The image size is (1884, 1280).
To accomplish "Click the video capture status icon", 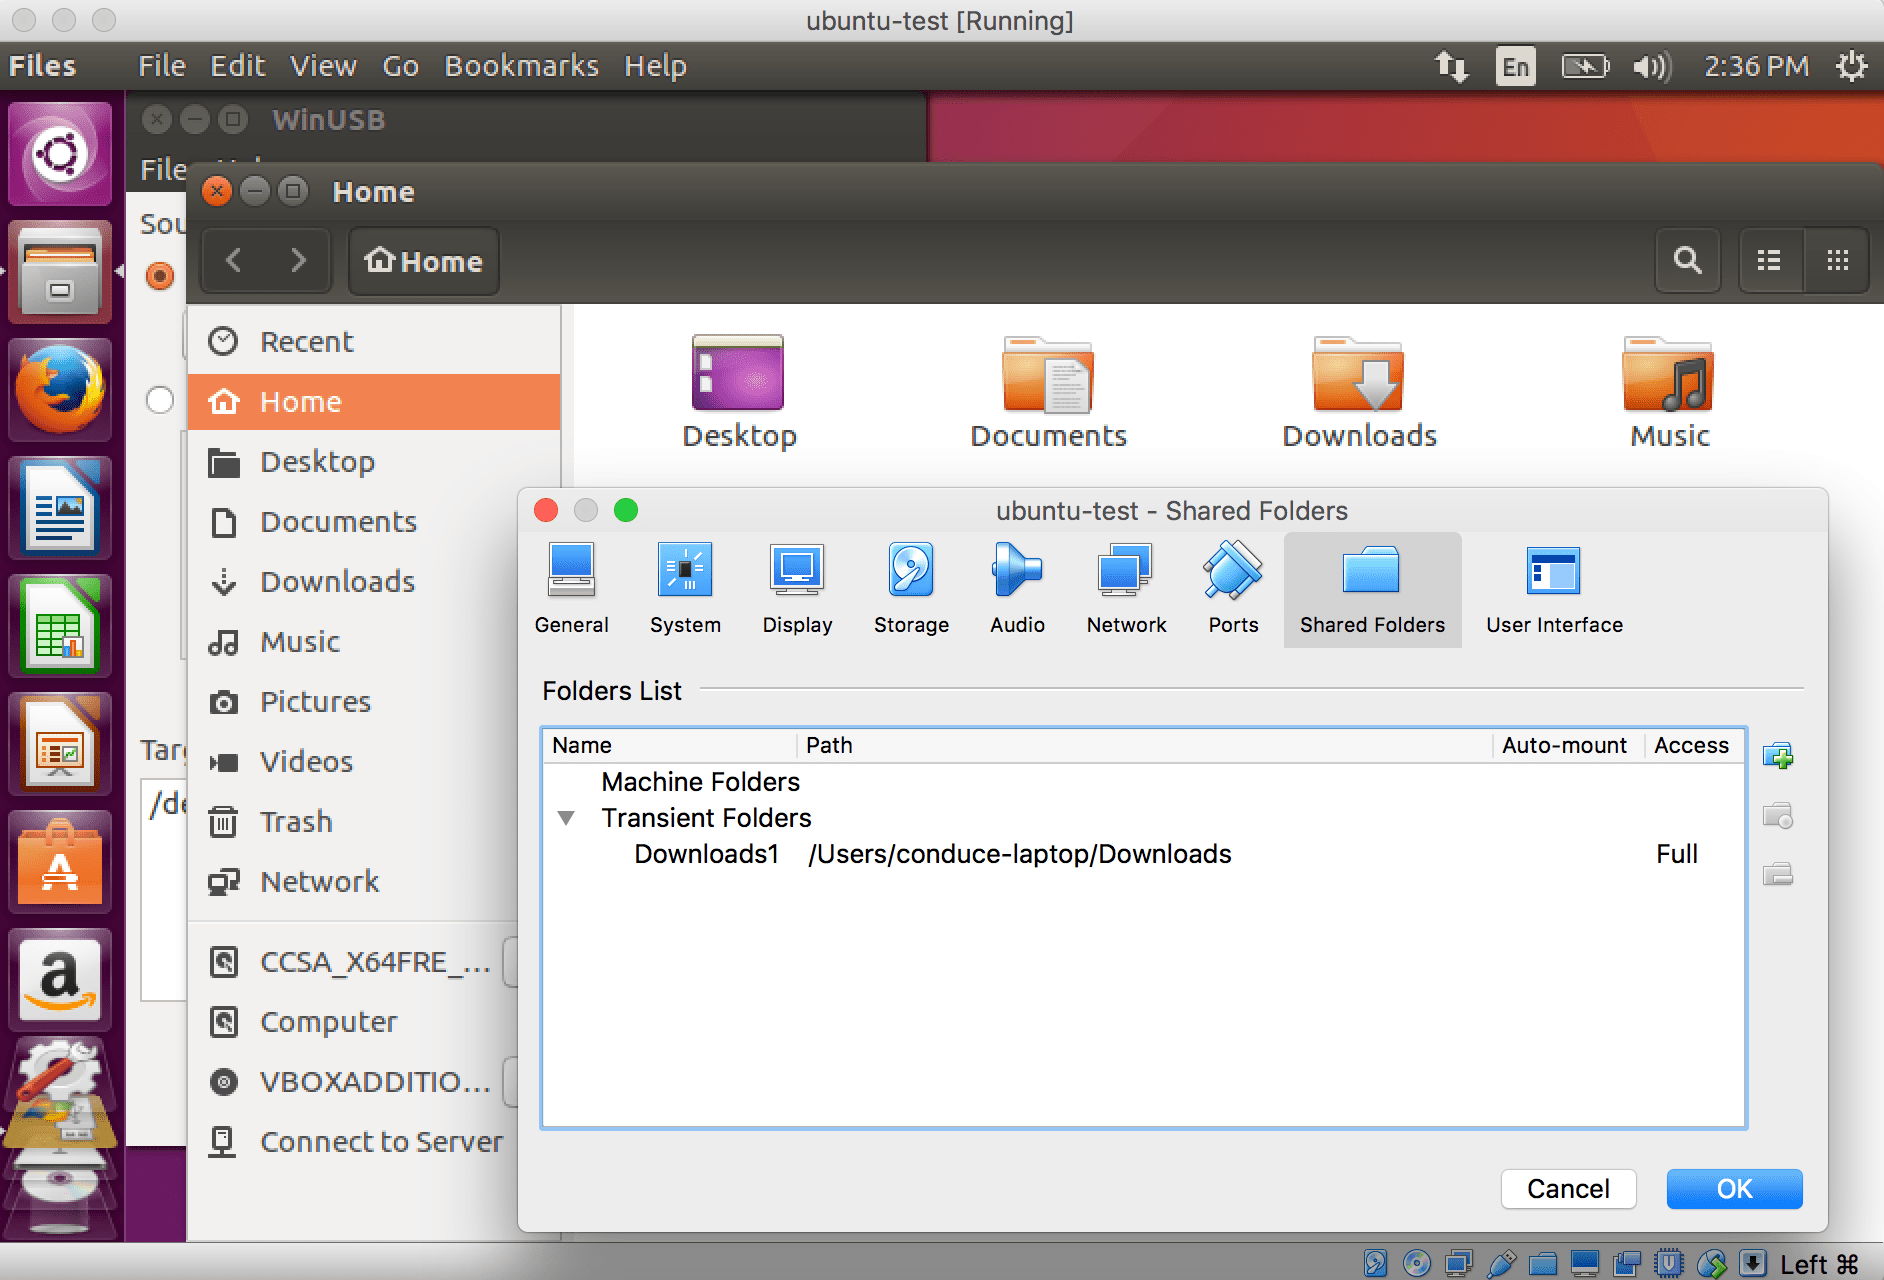I will pyautogui.click(x=1627, y=1263).
